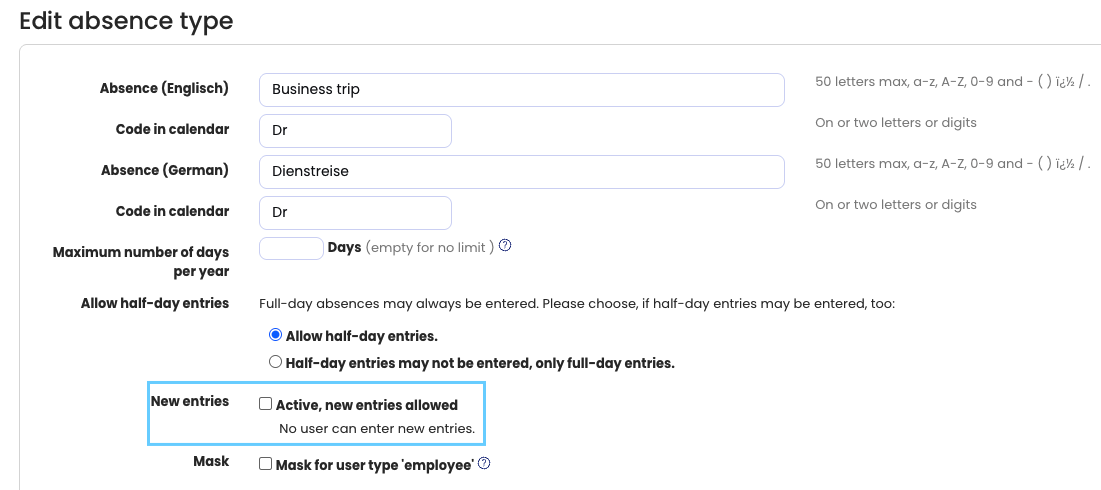Click the bold 'Days' unit text

point(344,247)
